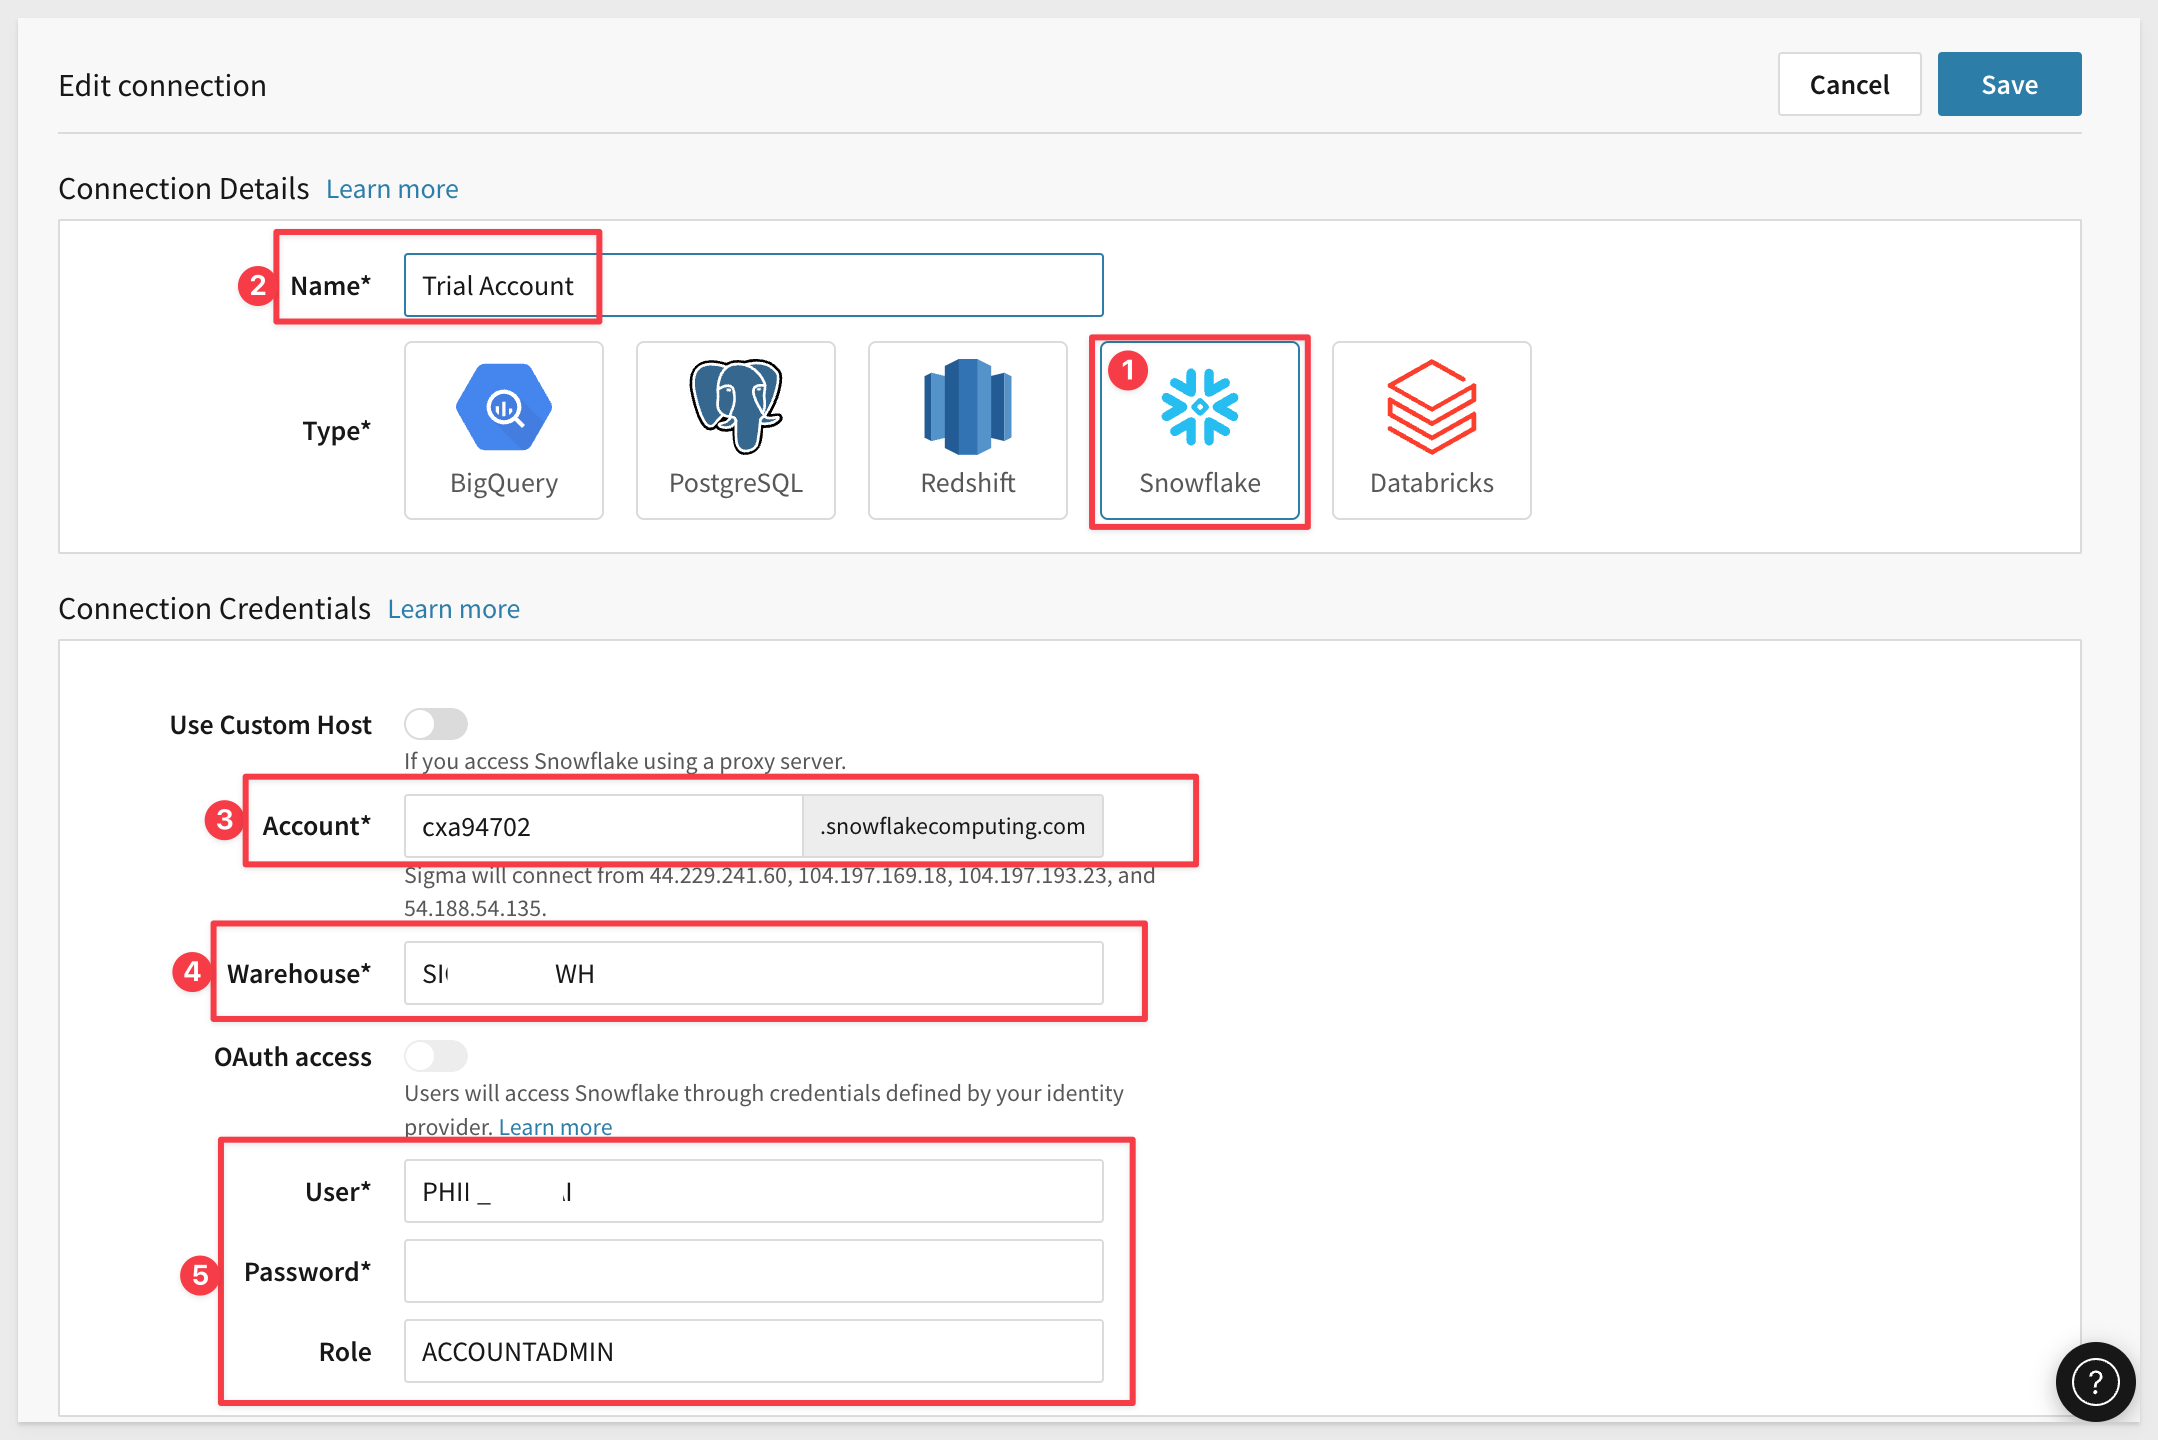Click the 'If you access Snowflake using a proxy server' text

625,761
